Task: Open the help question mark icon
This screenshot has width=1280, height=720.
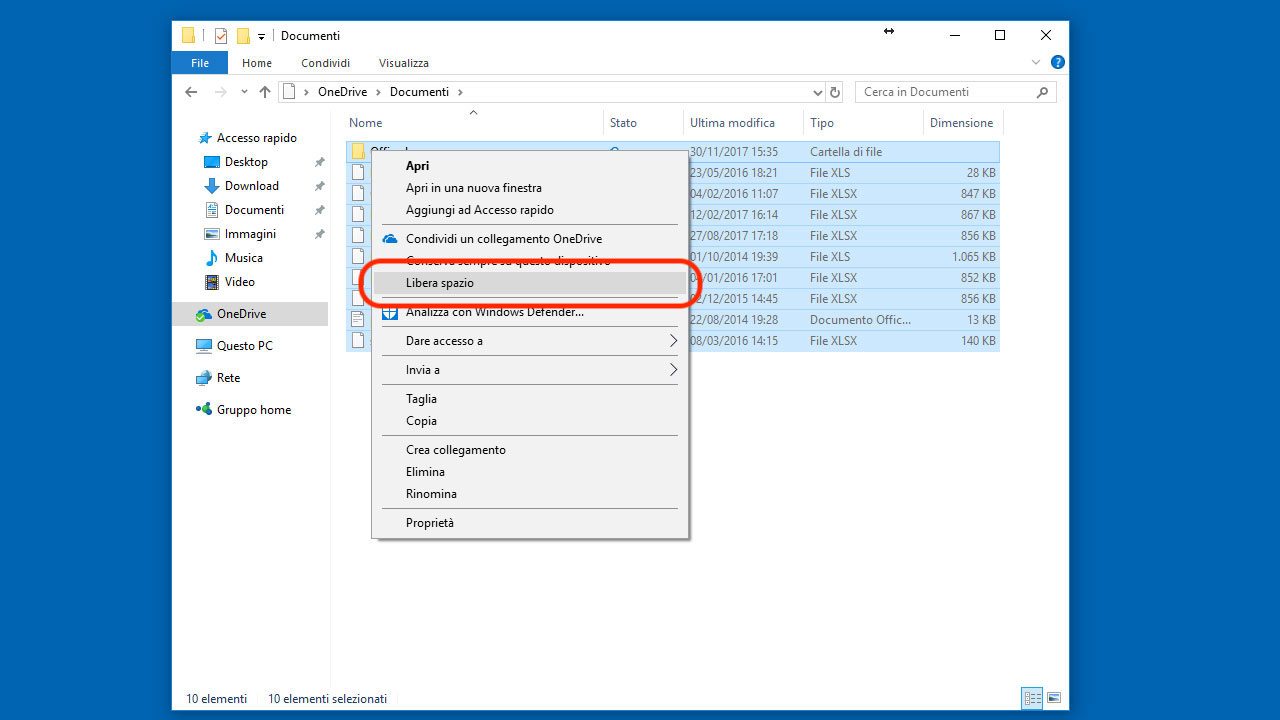Action: point(1058,62)
